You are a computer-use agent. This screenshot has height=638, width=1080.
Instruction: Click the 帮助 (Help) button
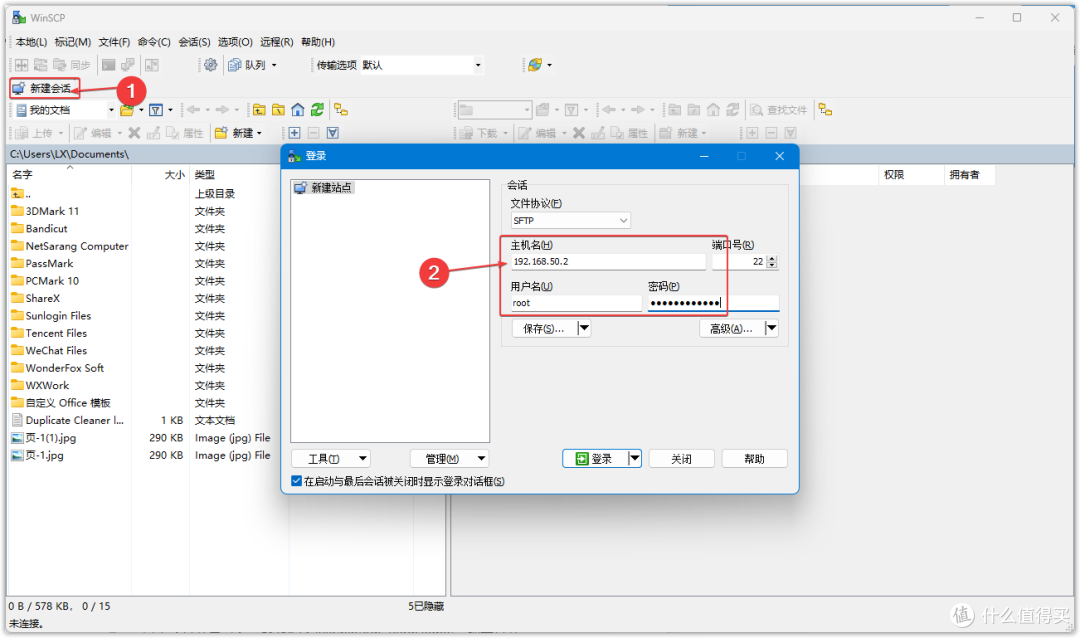753,458
